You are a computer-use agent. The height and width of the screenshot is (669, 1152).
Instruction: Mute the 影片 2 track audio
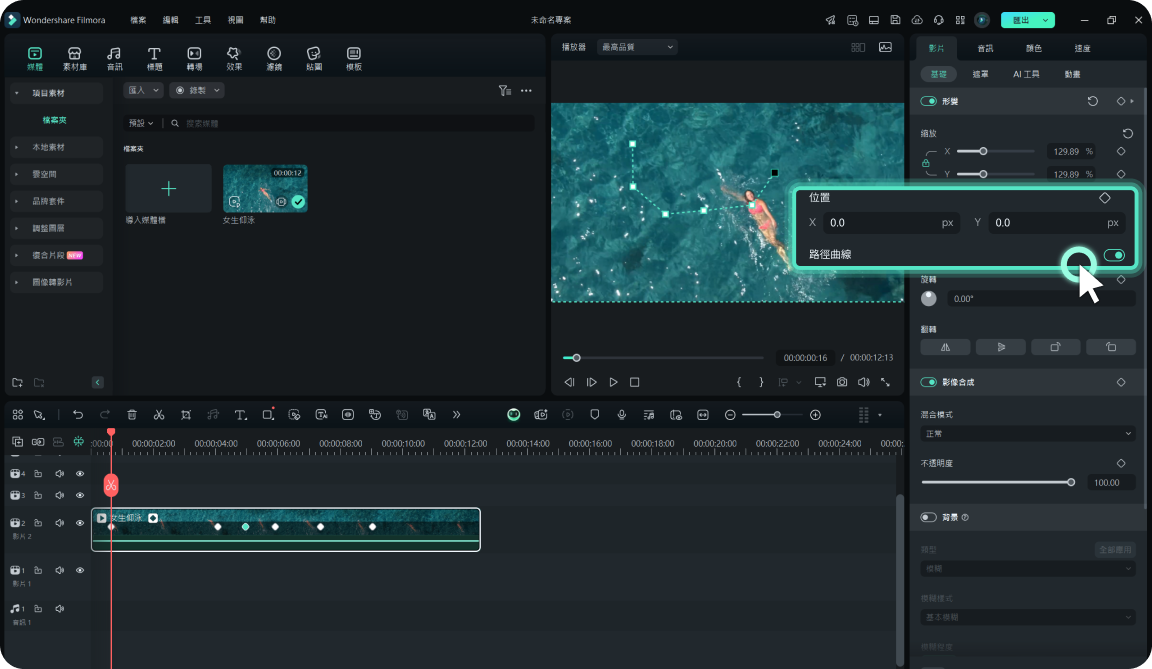pos(60,523)
